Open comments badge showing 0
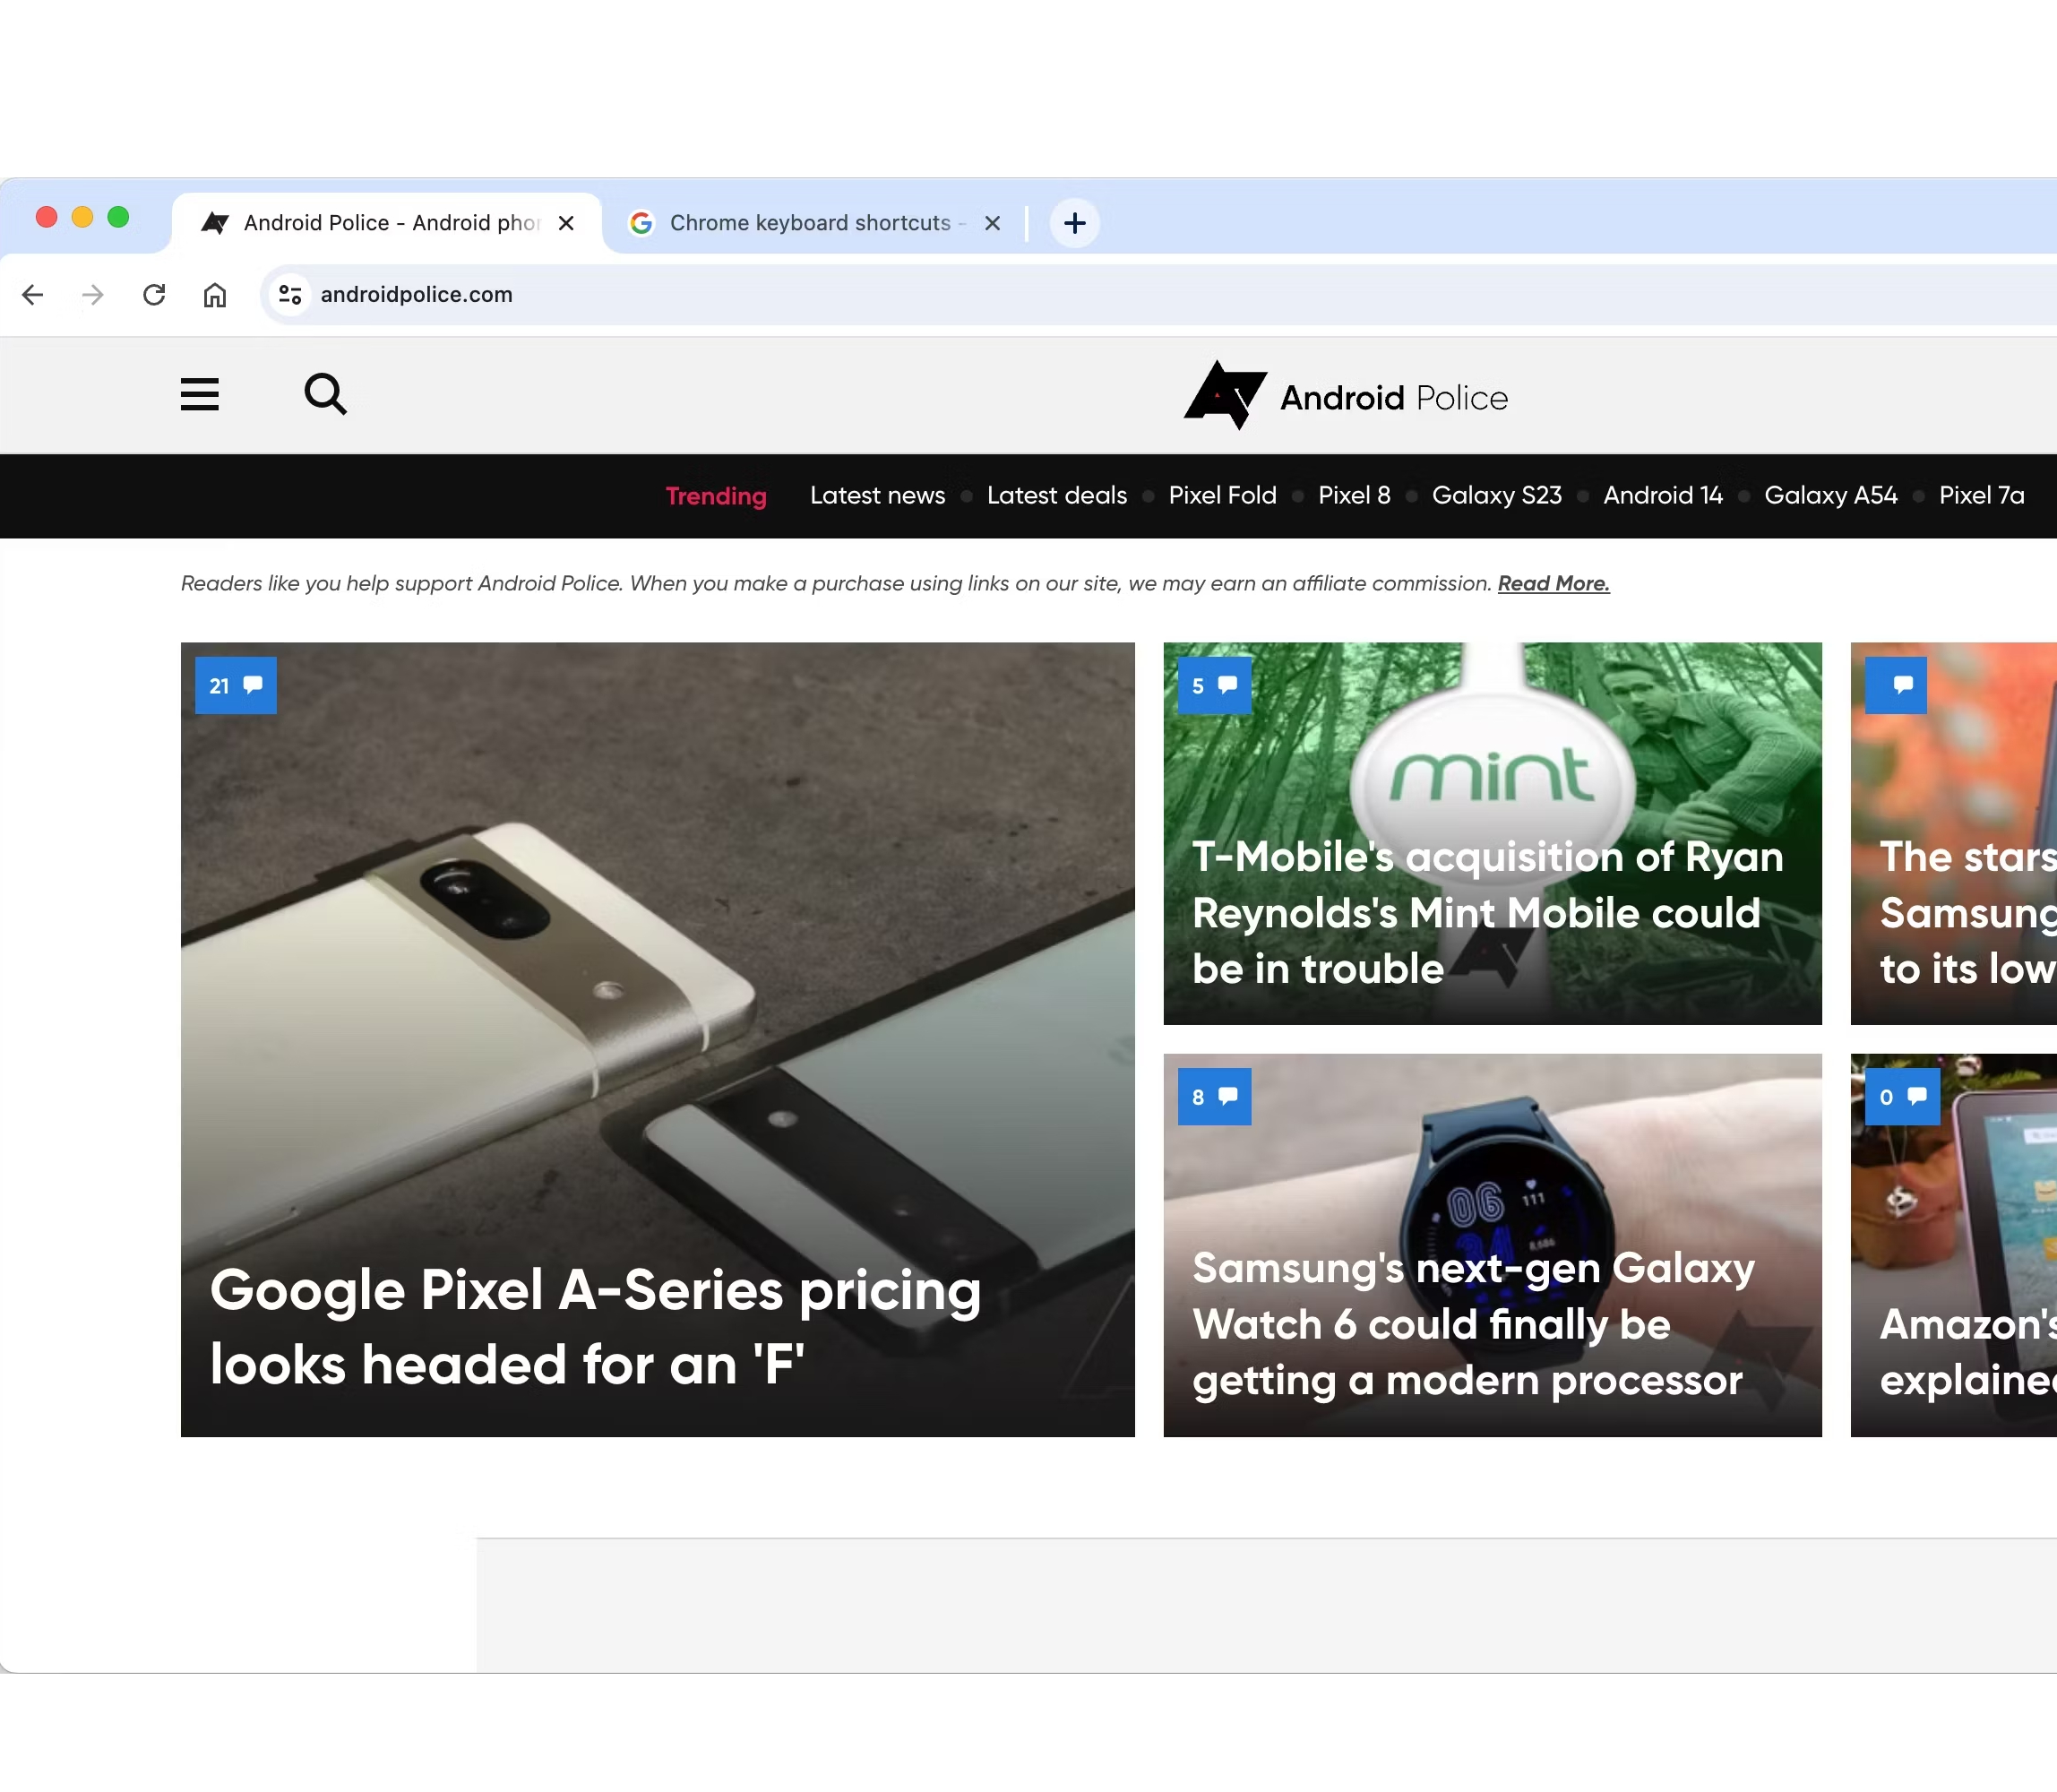Screen dimensions: 2057x1792 coord(1902,1097)
